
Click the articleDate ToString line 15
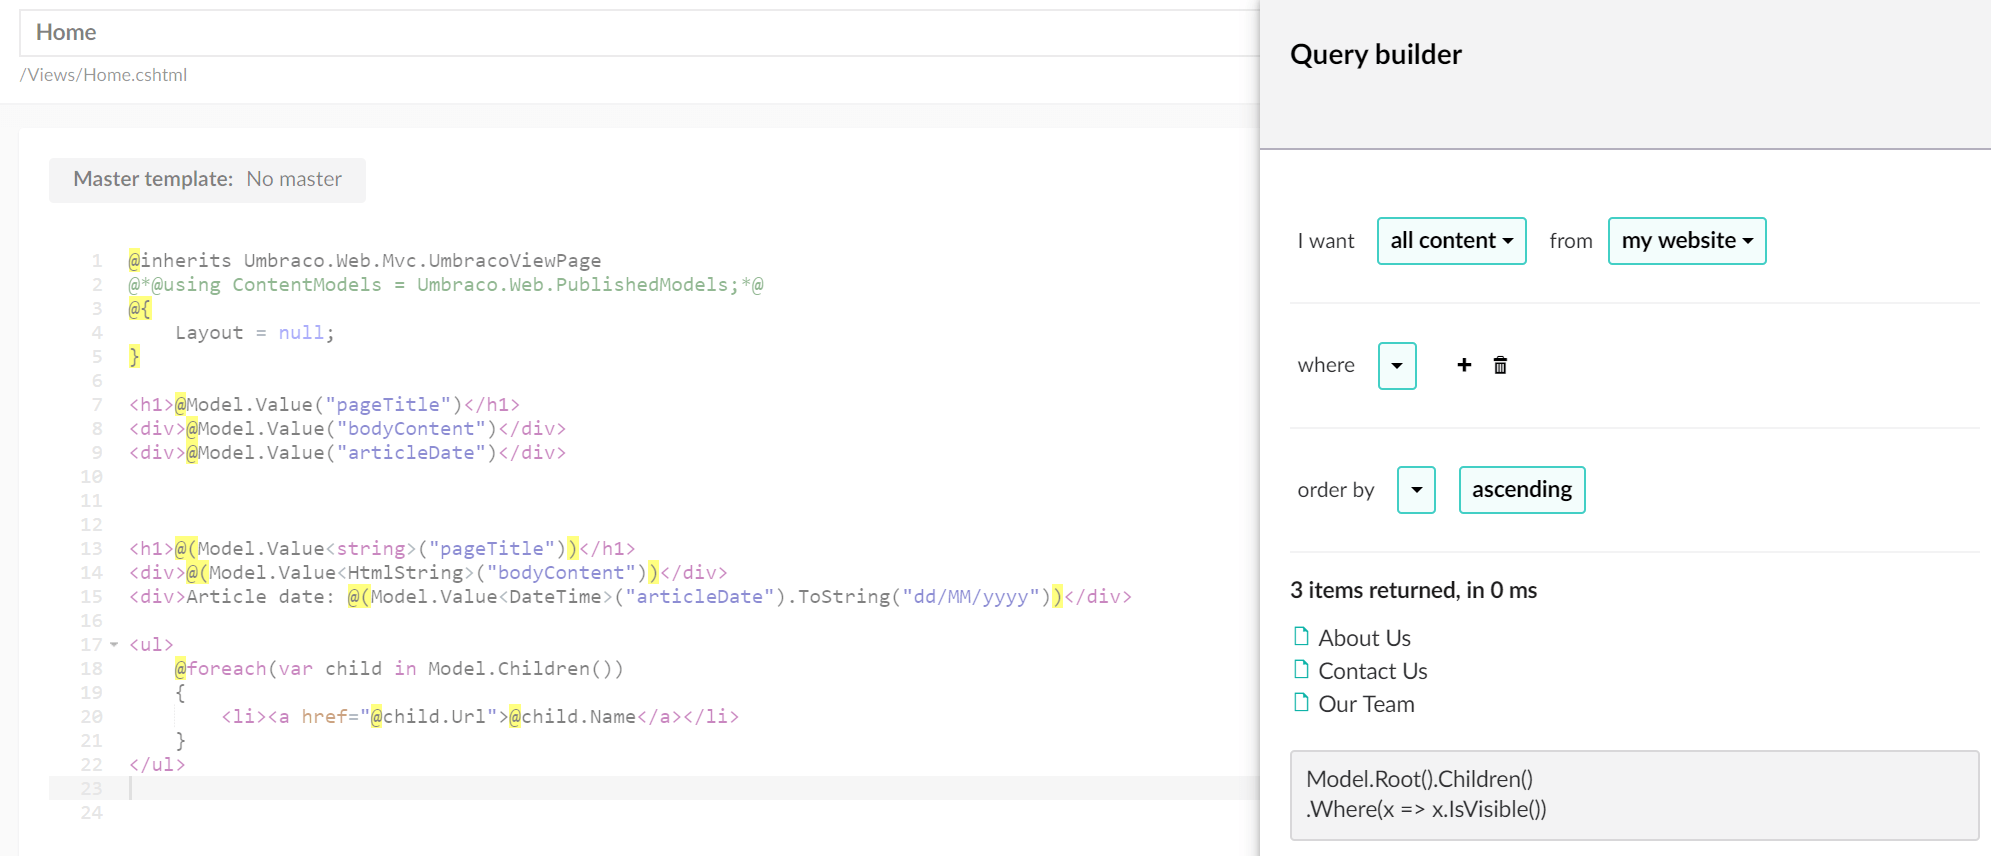point(630,597)
